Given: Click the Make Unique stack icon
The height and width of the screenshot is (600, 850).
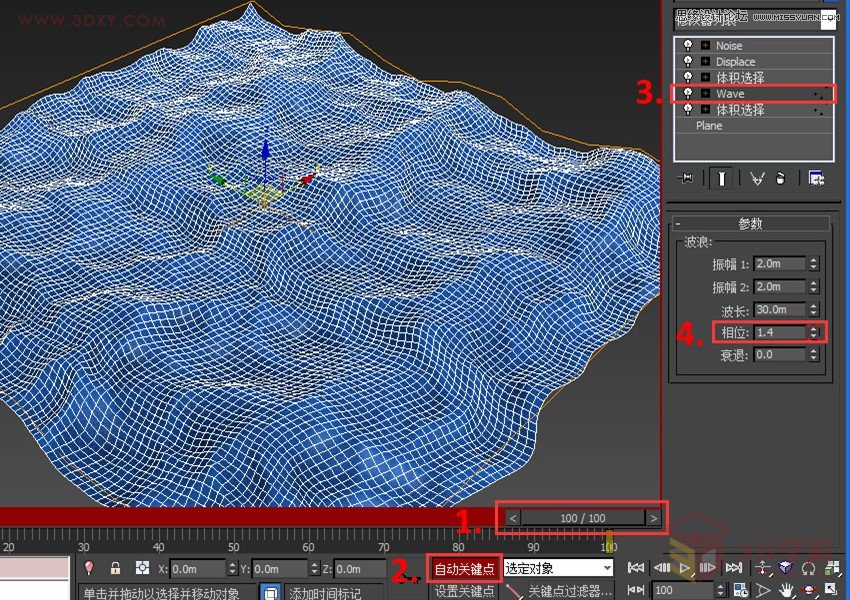Looking at the screenshot, I should tap(757, 178).
